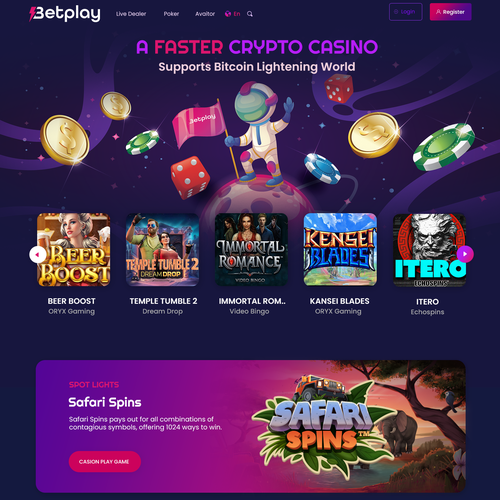Click the Betplay logo
The width and height of the screenshot is (500, 500).
point(65,14)
